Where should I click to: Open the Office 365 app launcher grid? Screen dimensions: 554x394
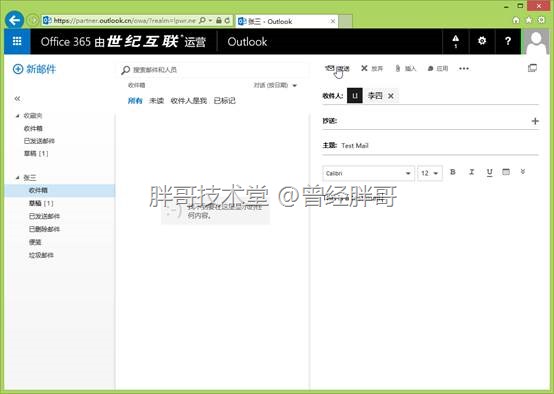coord(17,41)
